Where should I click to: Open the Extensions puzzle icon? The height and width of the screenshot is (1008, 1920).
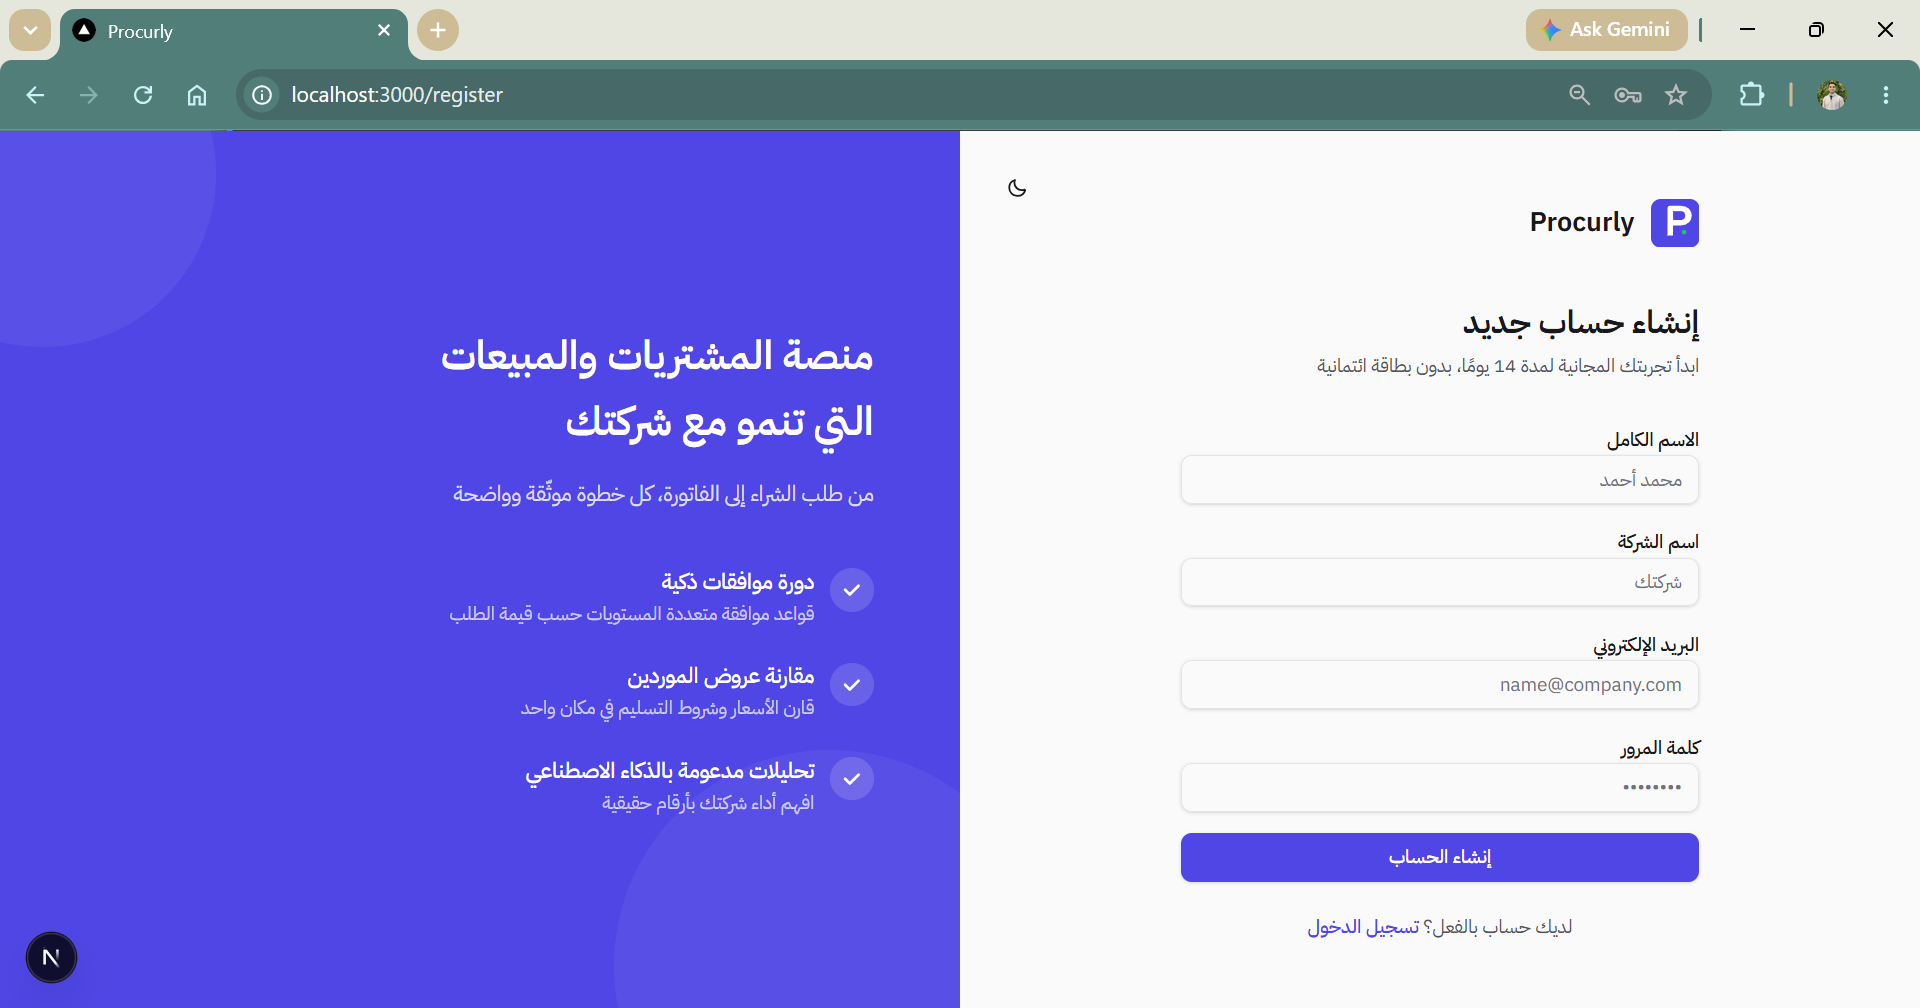click(1752, 95)
